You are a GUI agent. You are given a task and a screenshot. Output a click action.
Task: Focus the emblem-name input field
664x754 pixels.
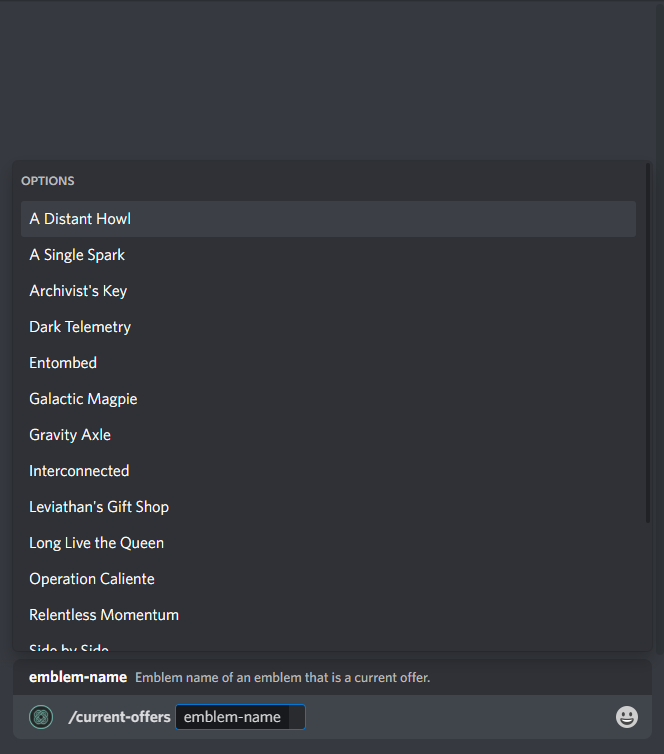(x=240, y=717)
